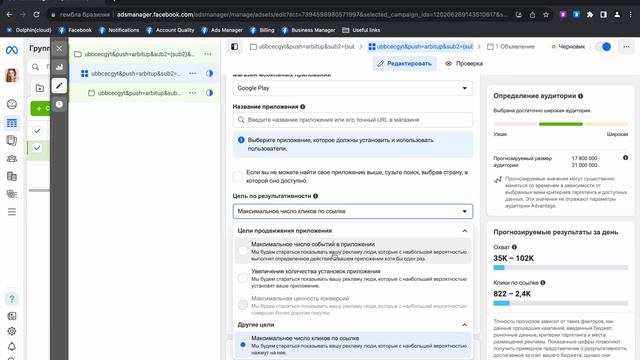This screenshot has width=640, height=360.
Task: Click the Охват 35K – 102K progress bar
Action: 560,268
